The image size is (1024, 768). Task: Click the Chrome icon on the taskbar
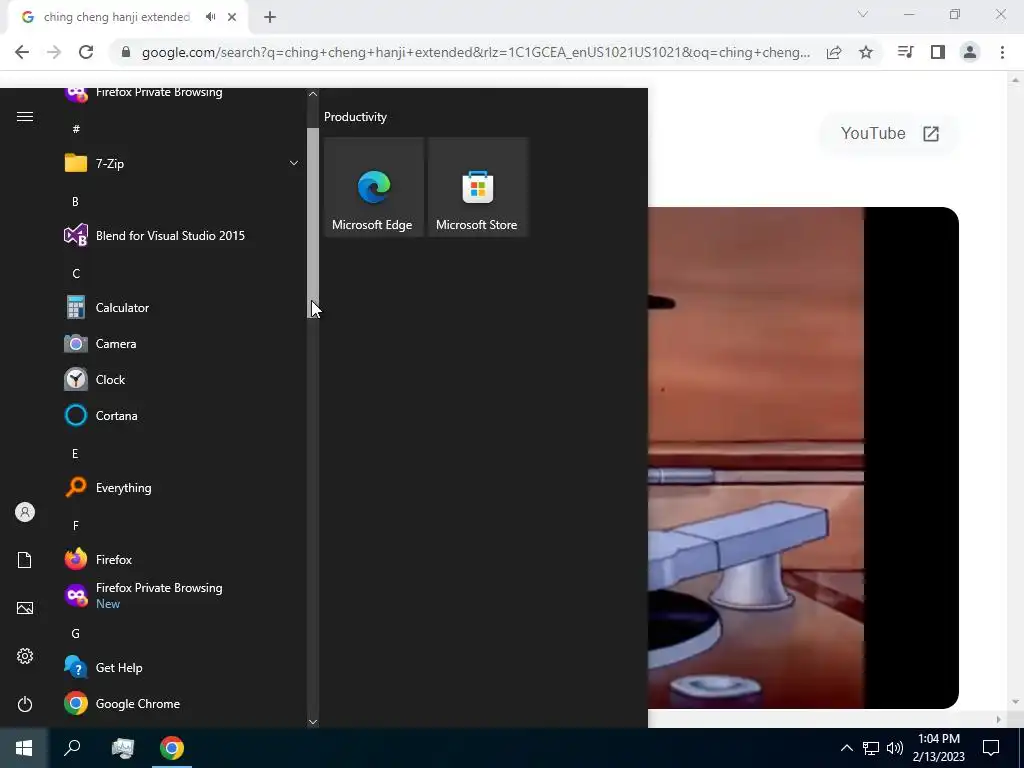[x=172, y=748]
